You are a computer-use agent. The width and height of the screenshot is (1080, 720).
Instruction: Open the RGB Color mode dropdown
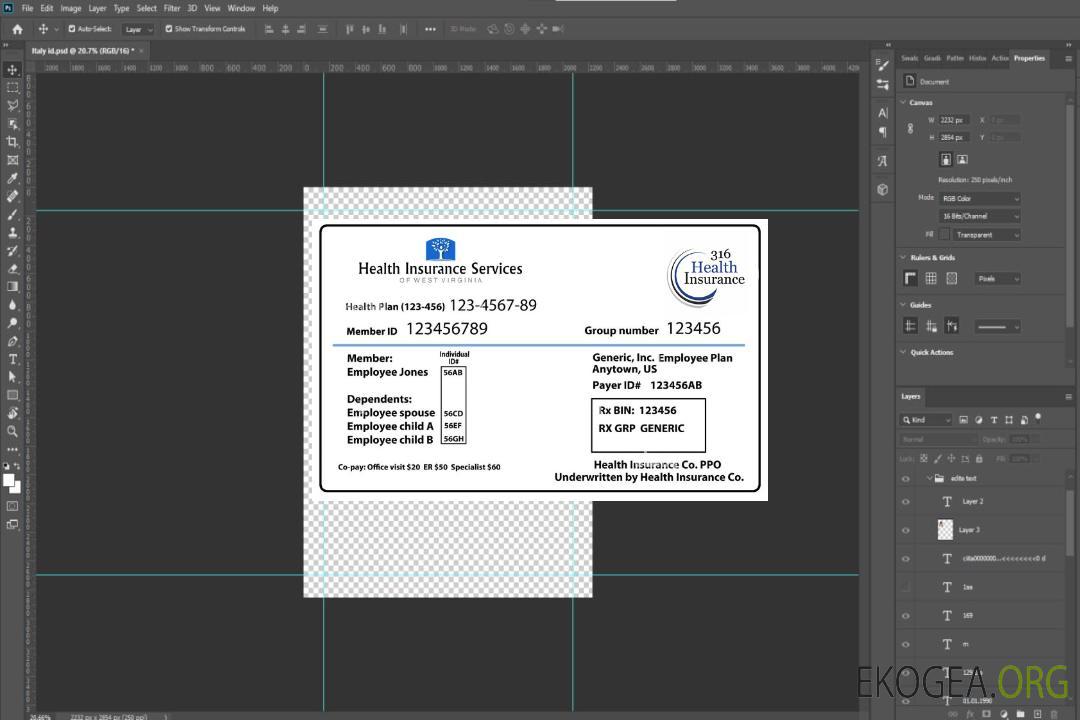(979, 199)
